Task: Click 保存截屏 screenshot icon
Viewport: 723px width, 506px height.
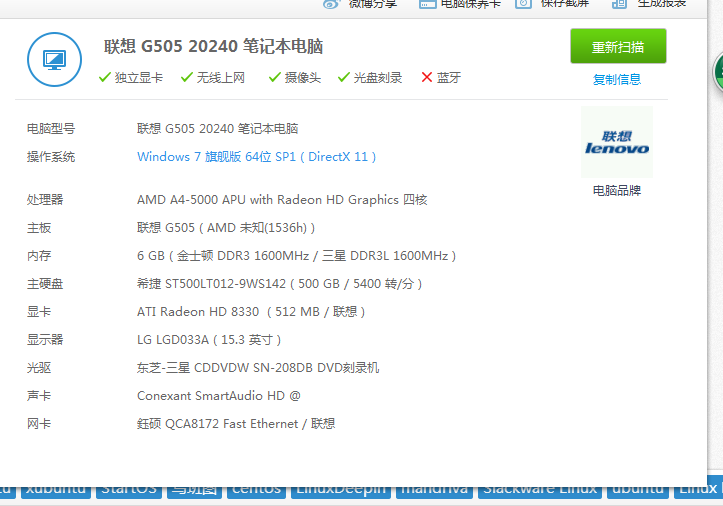Action: [x=523, y=4]
